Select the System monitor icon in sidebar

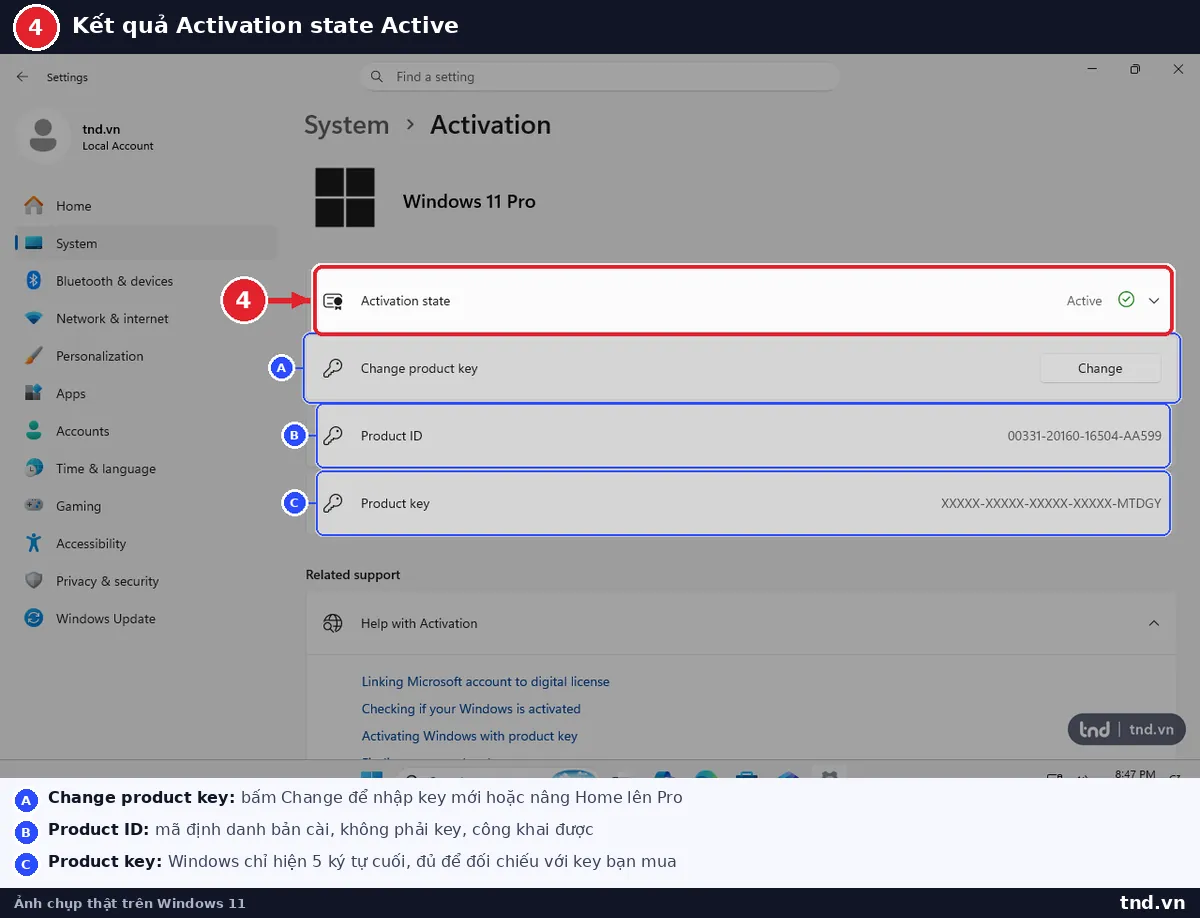pos(34,243)
